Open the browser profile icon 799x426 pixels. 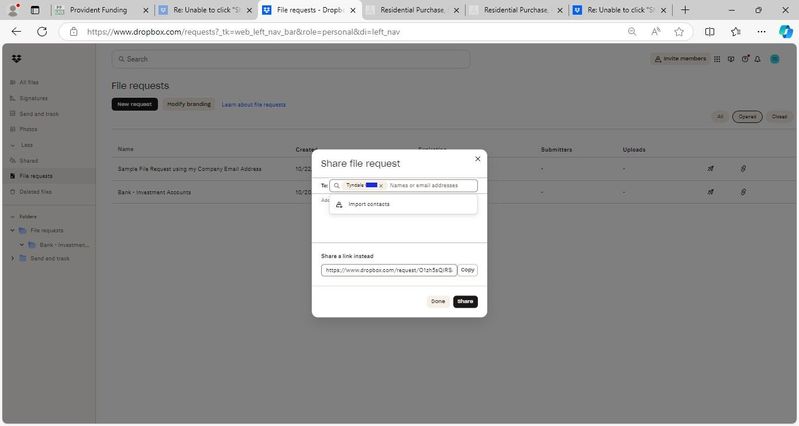click(x=13, y=10)
